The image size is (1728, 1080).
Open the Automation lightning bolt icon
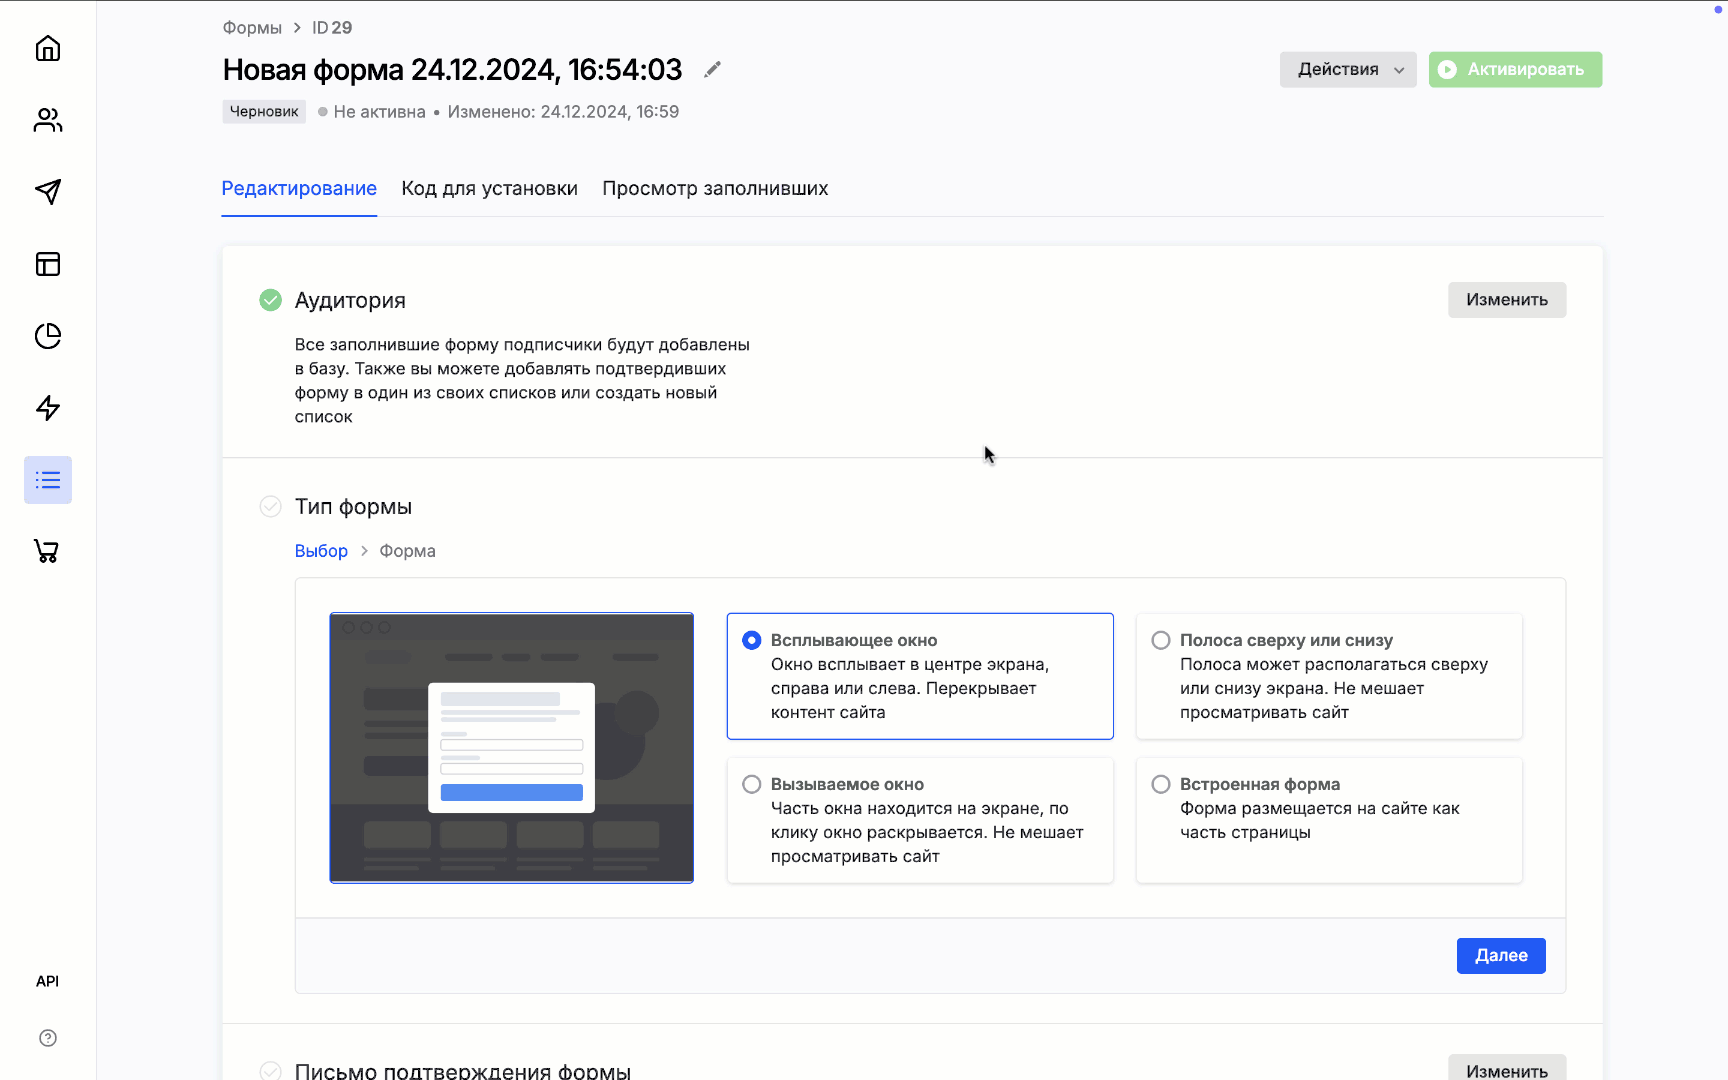click(48, 408)
